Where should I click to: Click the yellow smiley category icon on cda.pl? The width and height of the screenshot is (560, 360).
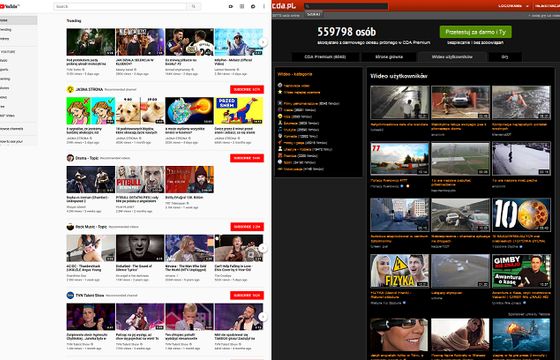click(280, 116)
